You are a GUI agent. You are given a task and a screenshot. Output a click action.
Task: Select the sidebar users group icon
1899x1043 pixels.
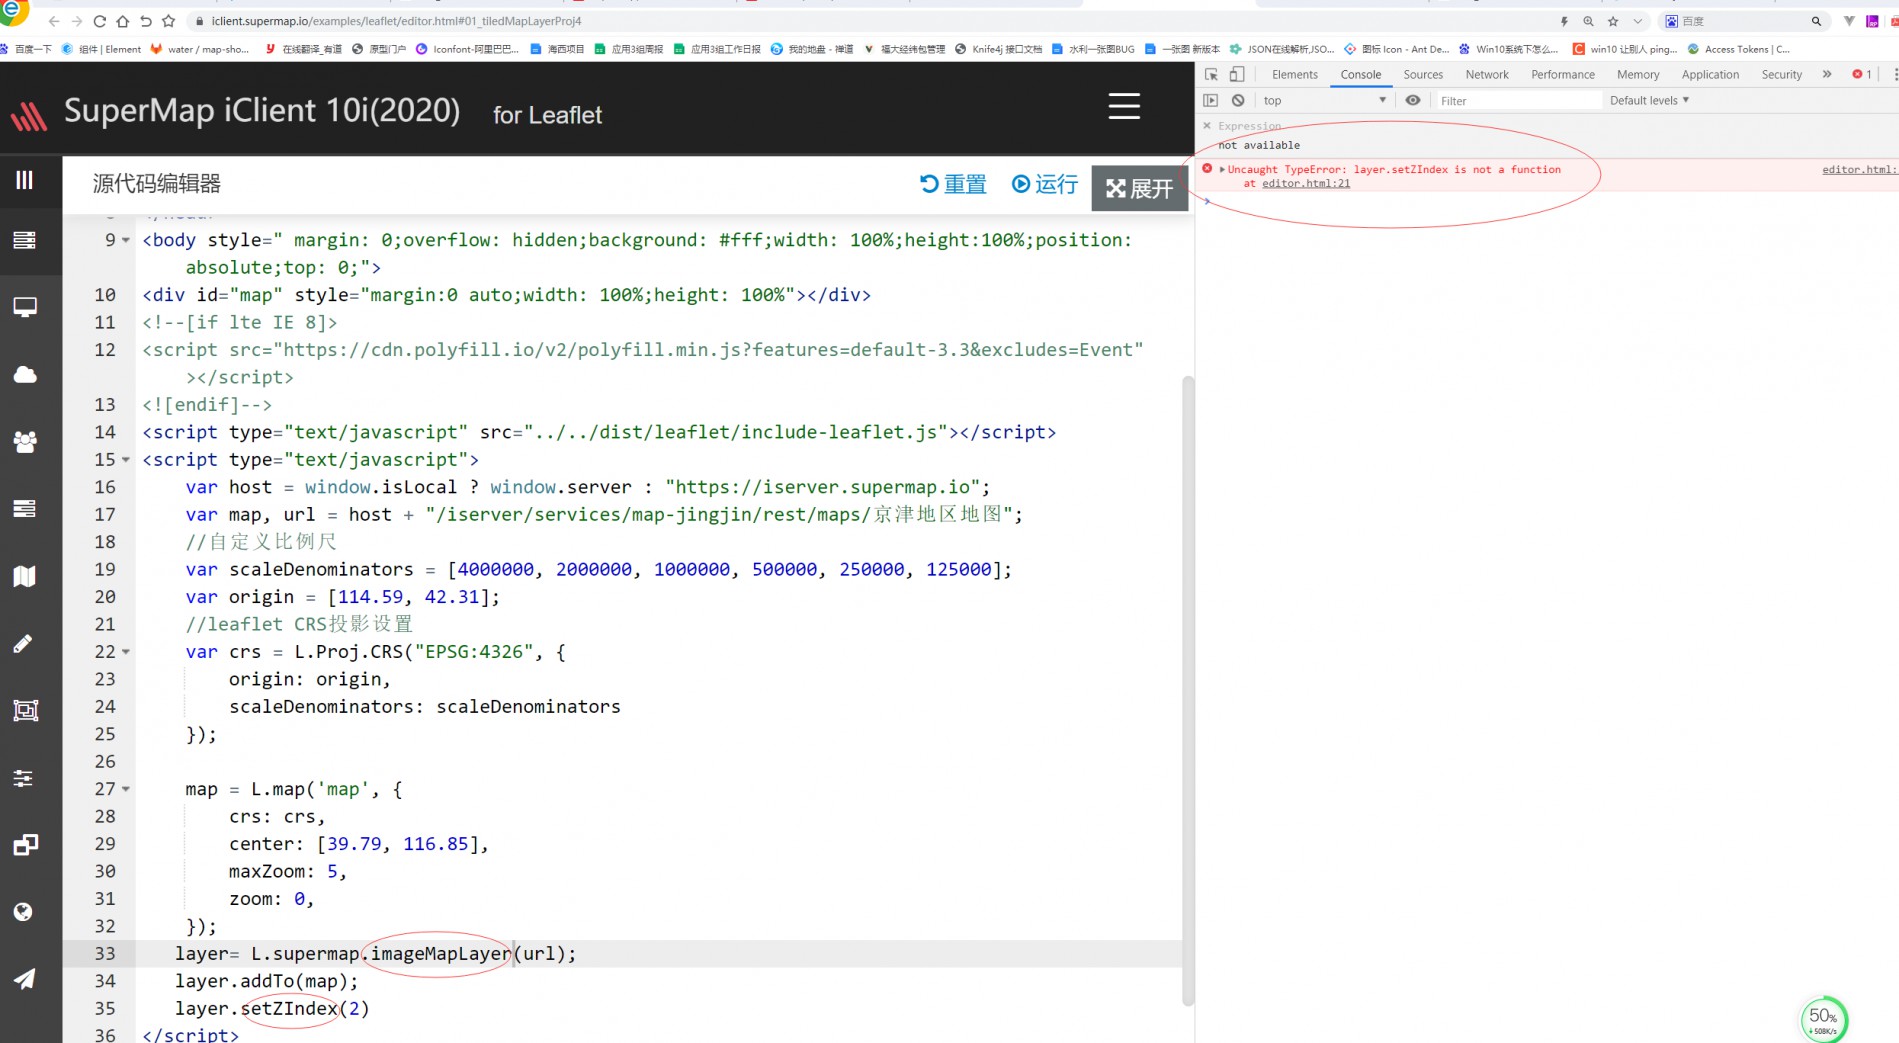pos(25,441)
